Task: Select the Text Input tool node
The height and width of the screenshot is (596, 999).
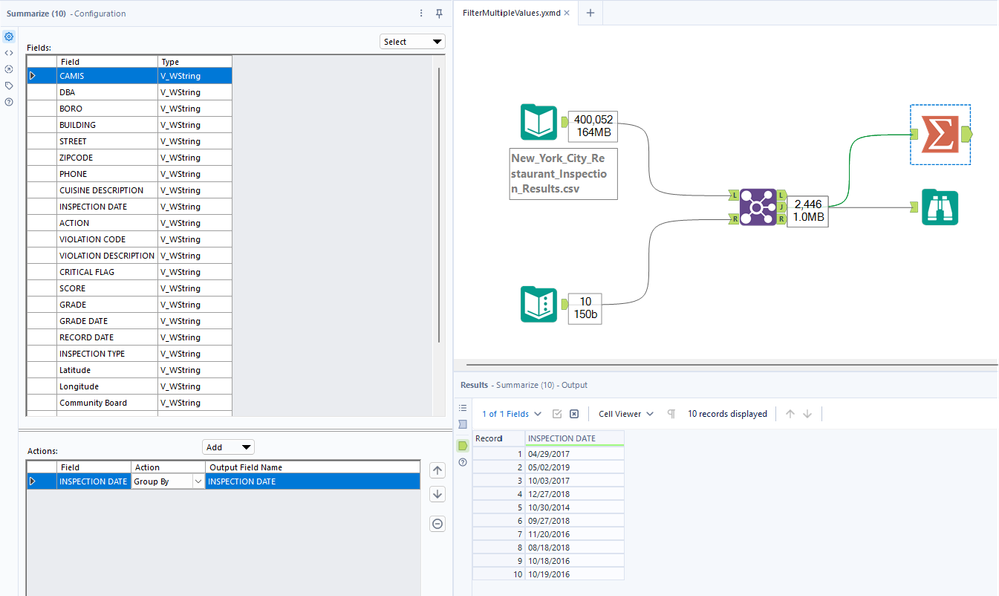Action: pos(538,304)
